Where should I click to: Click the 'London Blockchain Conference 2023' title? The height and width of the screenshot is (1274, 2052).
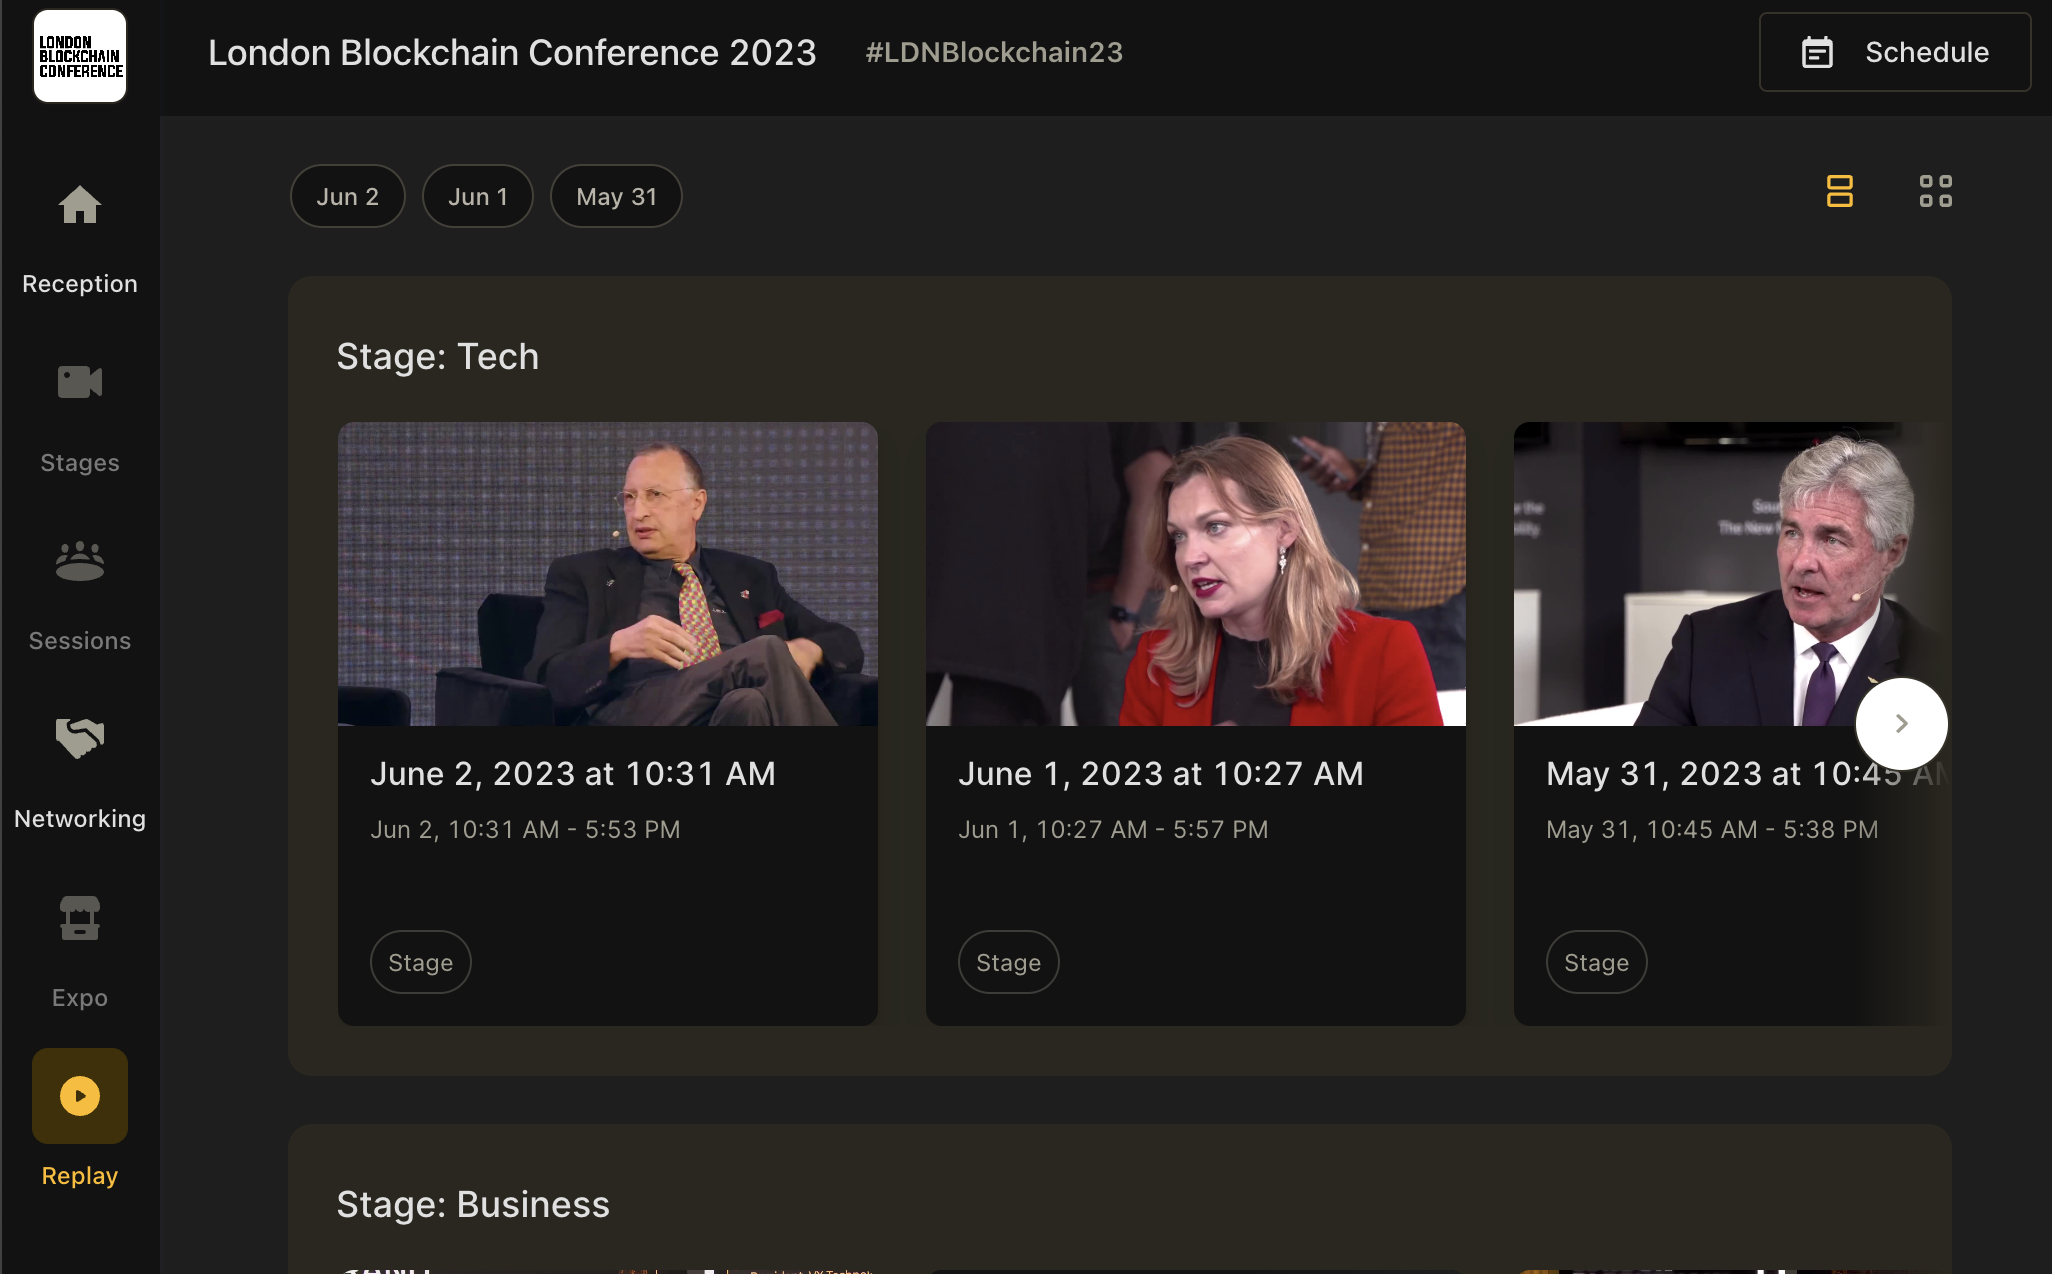click(512, 52)
